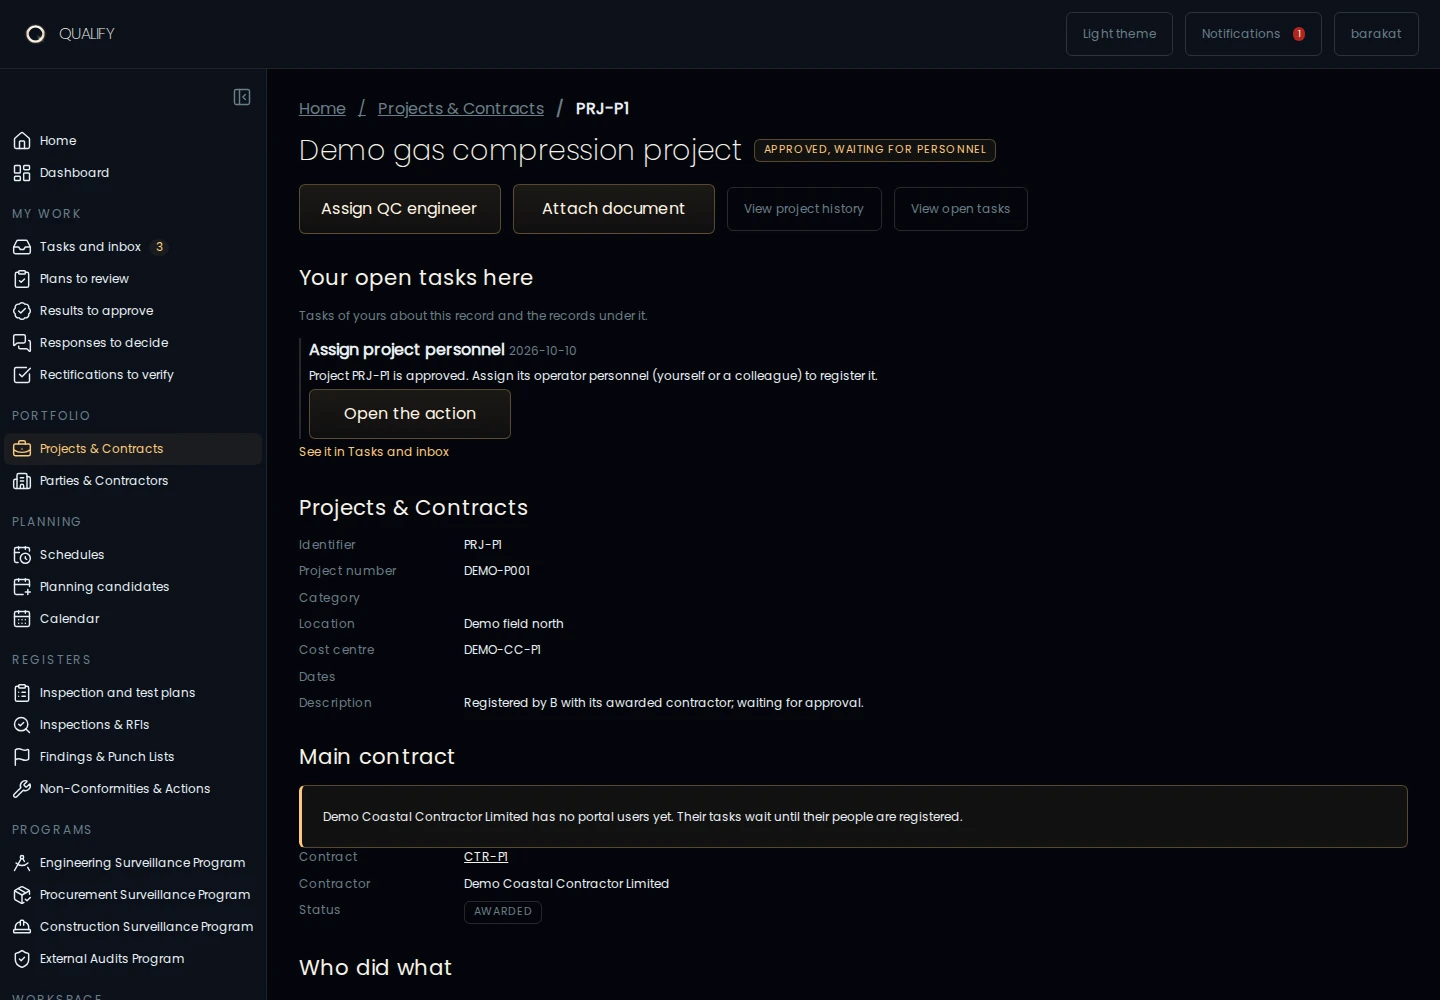The image size is (1440, 1000).
Task: Open Responses to decide
Action: point(133,343)
